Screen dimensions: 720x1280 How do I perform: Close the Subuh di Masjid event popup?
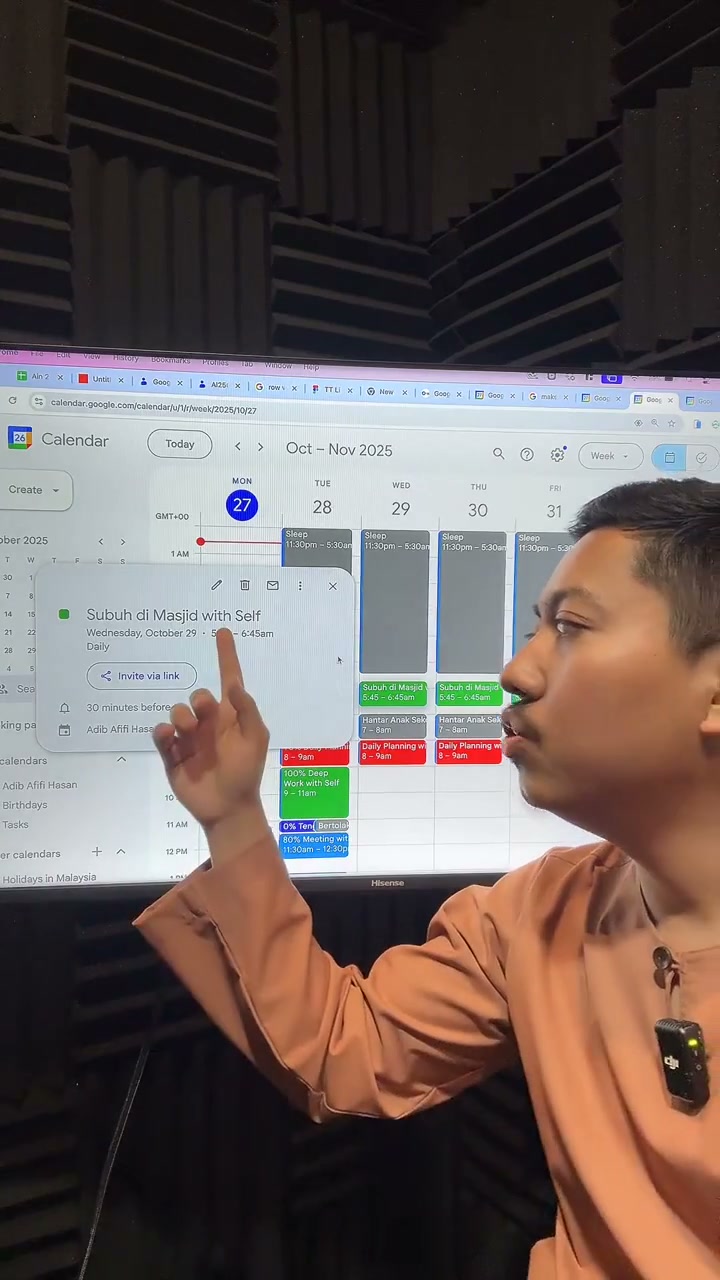[x=333, y=586]
